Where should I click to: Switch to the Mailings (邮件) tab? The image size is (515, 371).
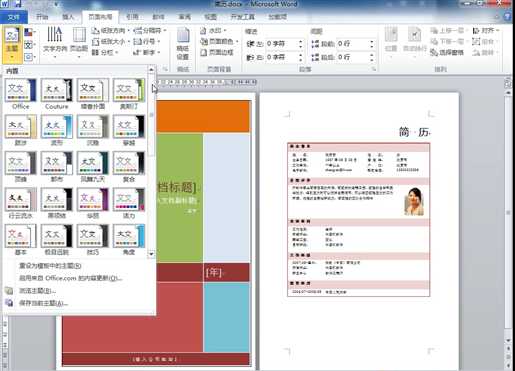[x=158, y=17]
